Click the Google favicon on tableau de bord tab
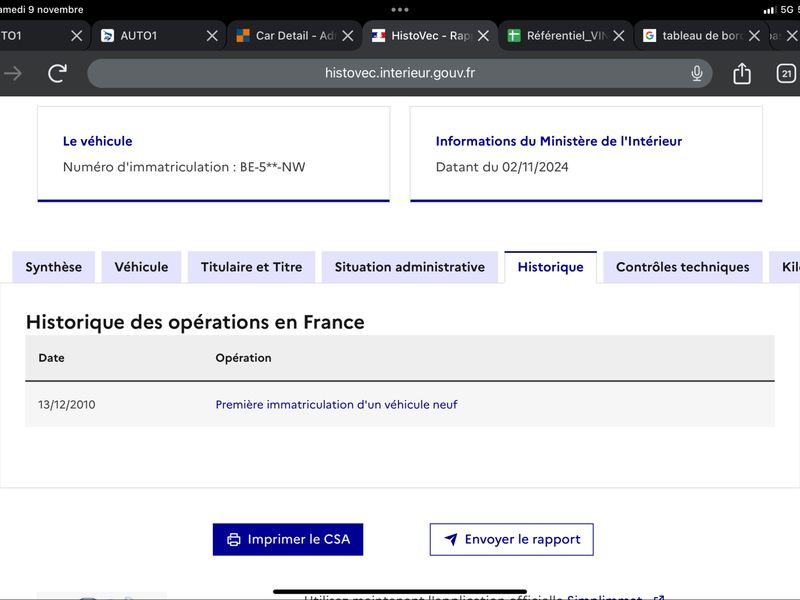 [649, 36]
